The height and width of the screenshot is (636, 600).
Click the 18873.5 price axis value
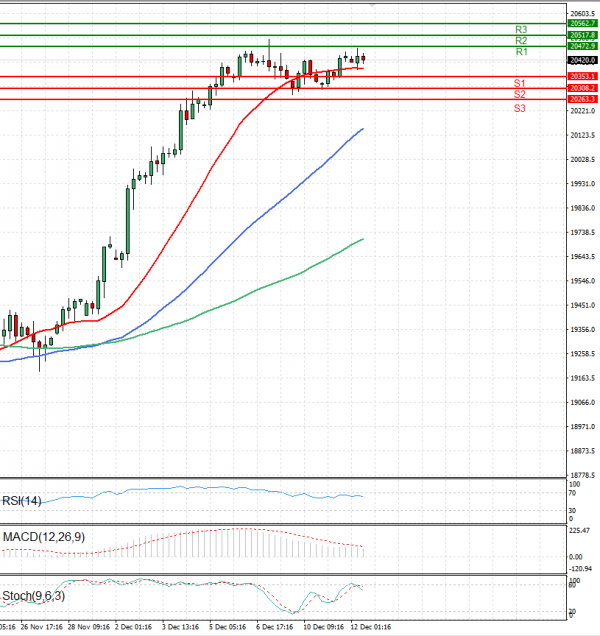583,451
